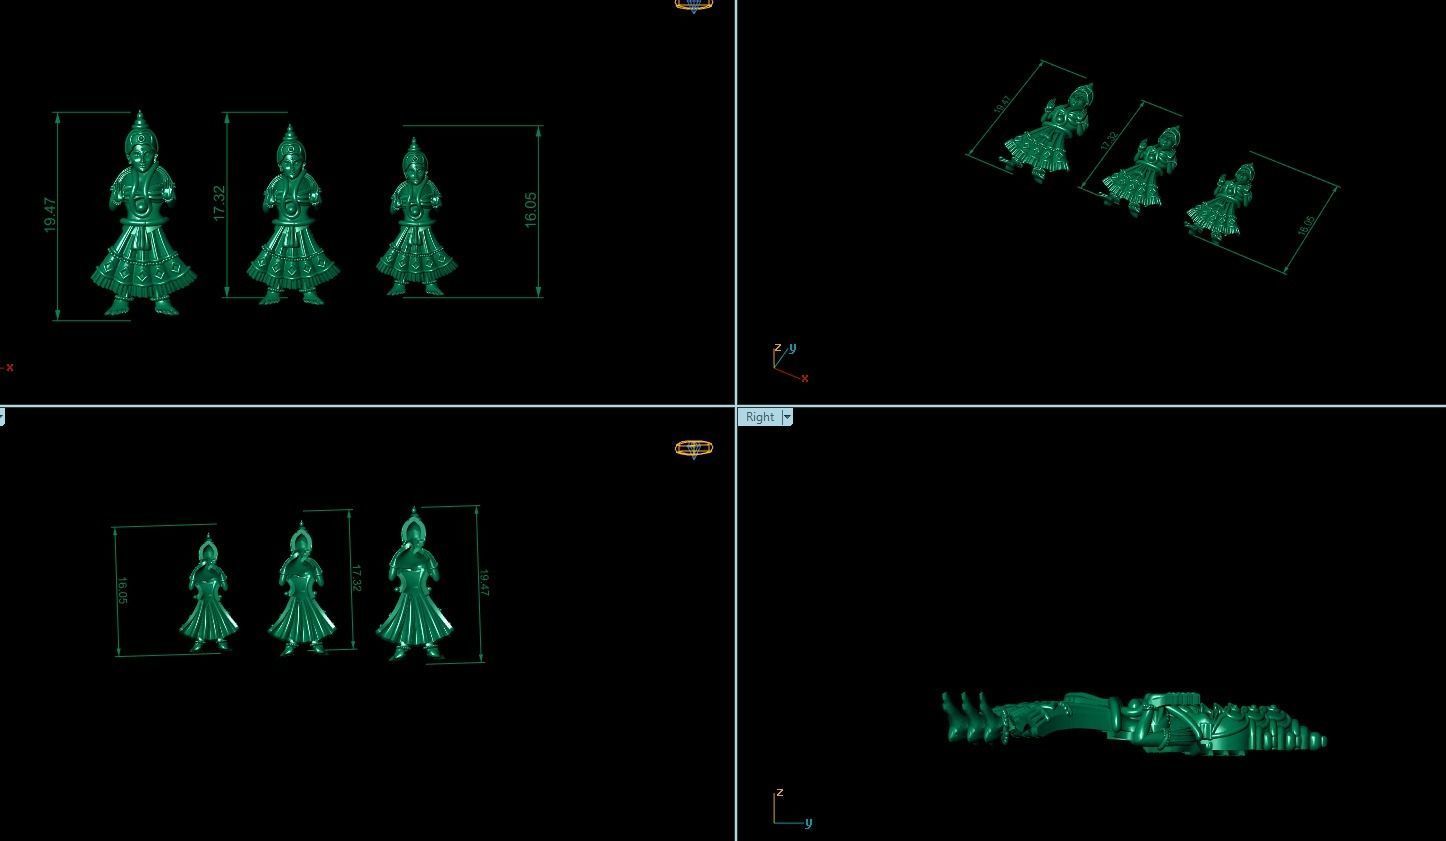
Task: Click the gold ring gem icon in back-view viewport
Action: coord(694,448)
